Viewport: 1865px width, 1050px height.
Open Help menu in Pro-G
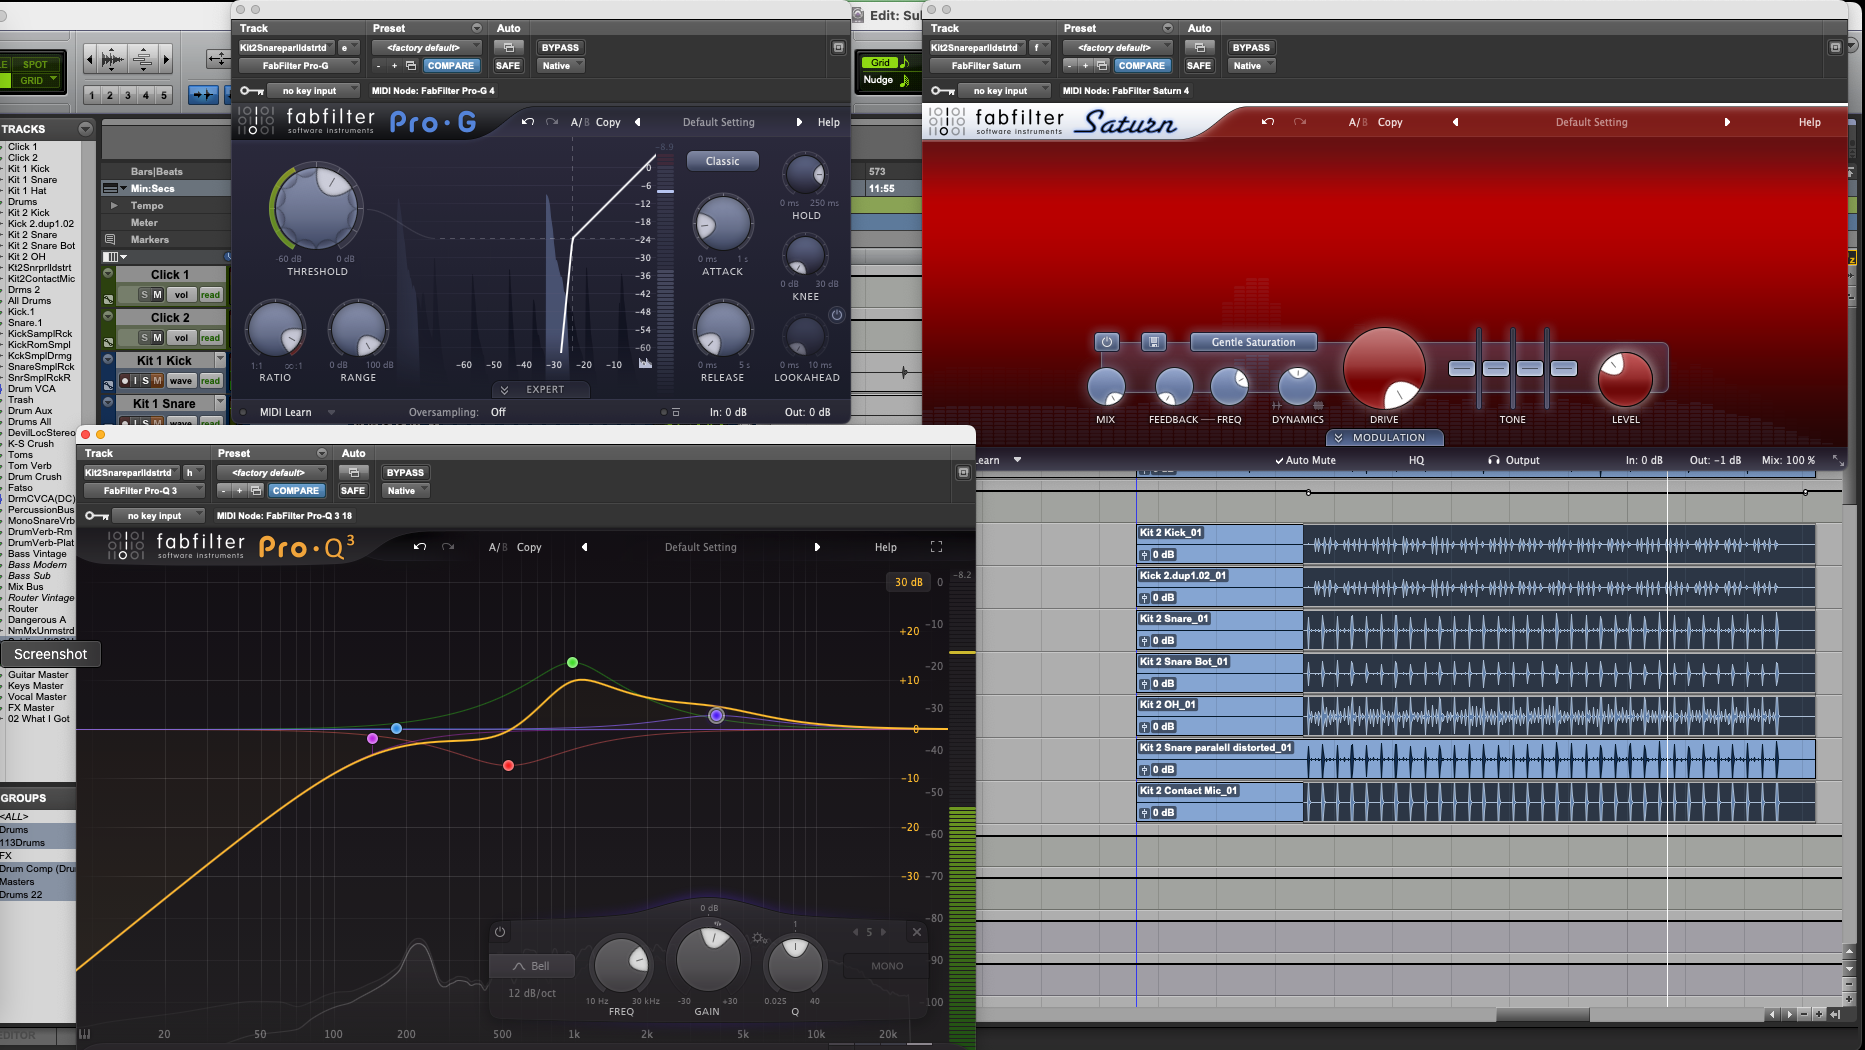829,122
